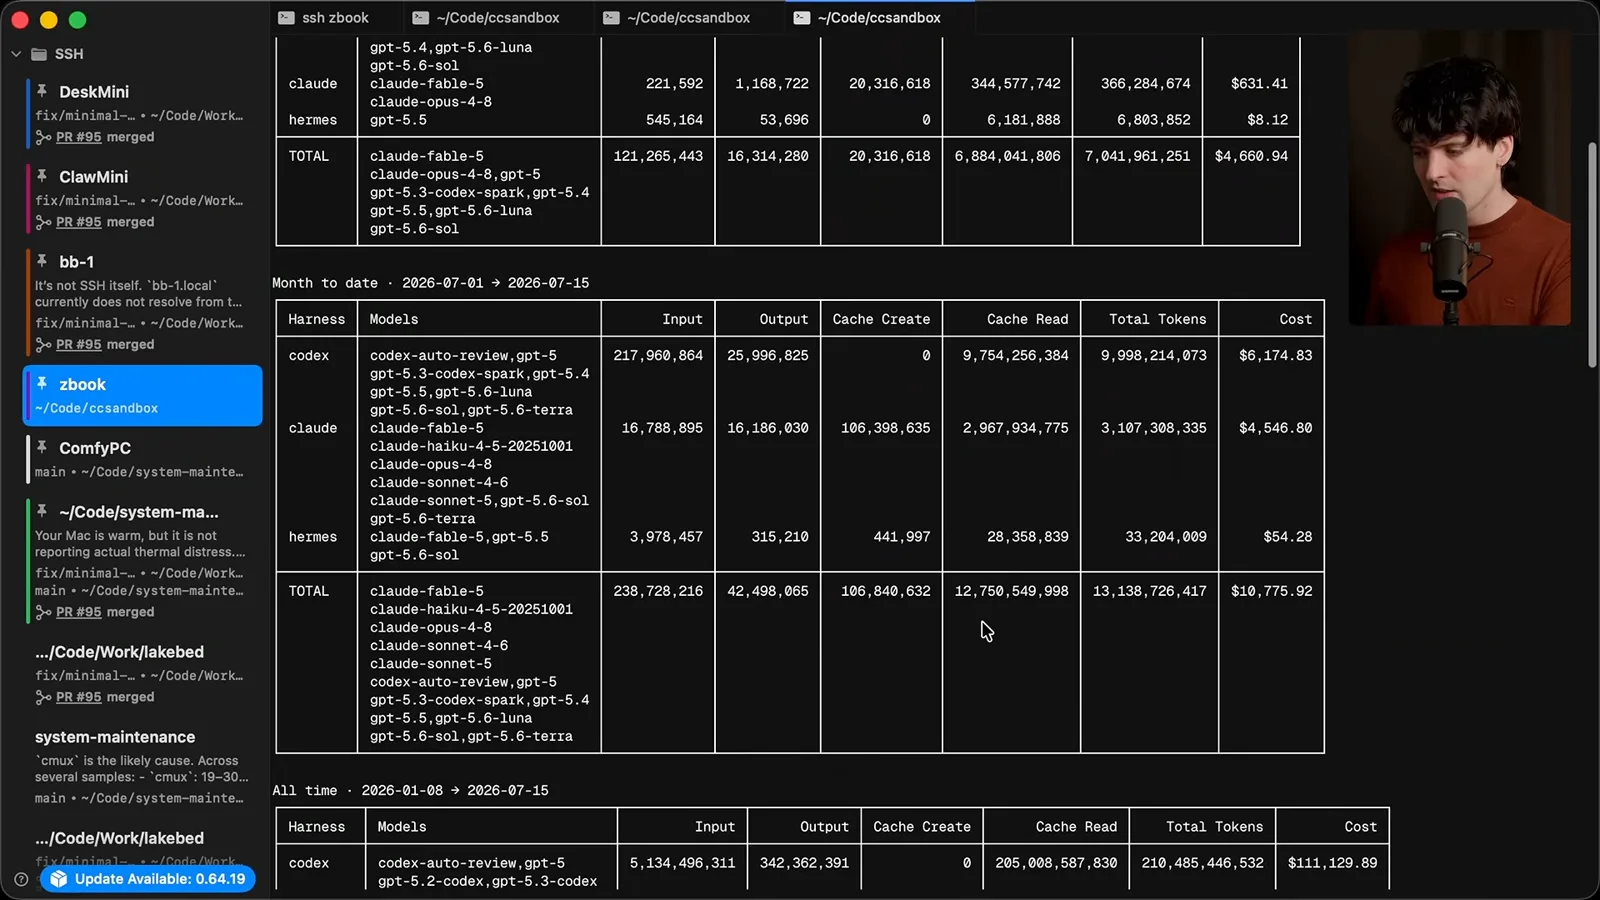Screen dimensions: 1600x900
Task: Click the pin icon beside ClawMini
Action: [x=42, y=176]
